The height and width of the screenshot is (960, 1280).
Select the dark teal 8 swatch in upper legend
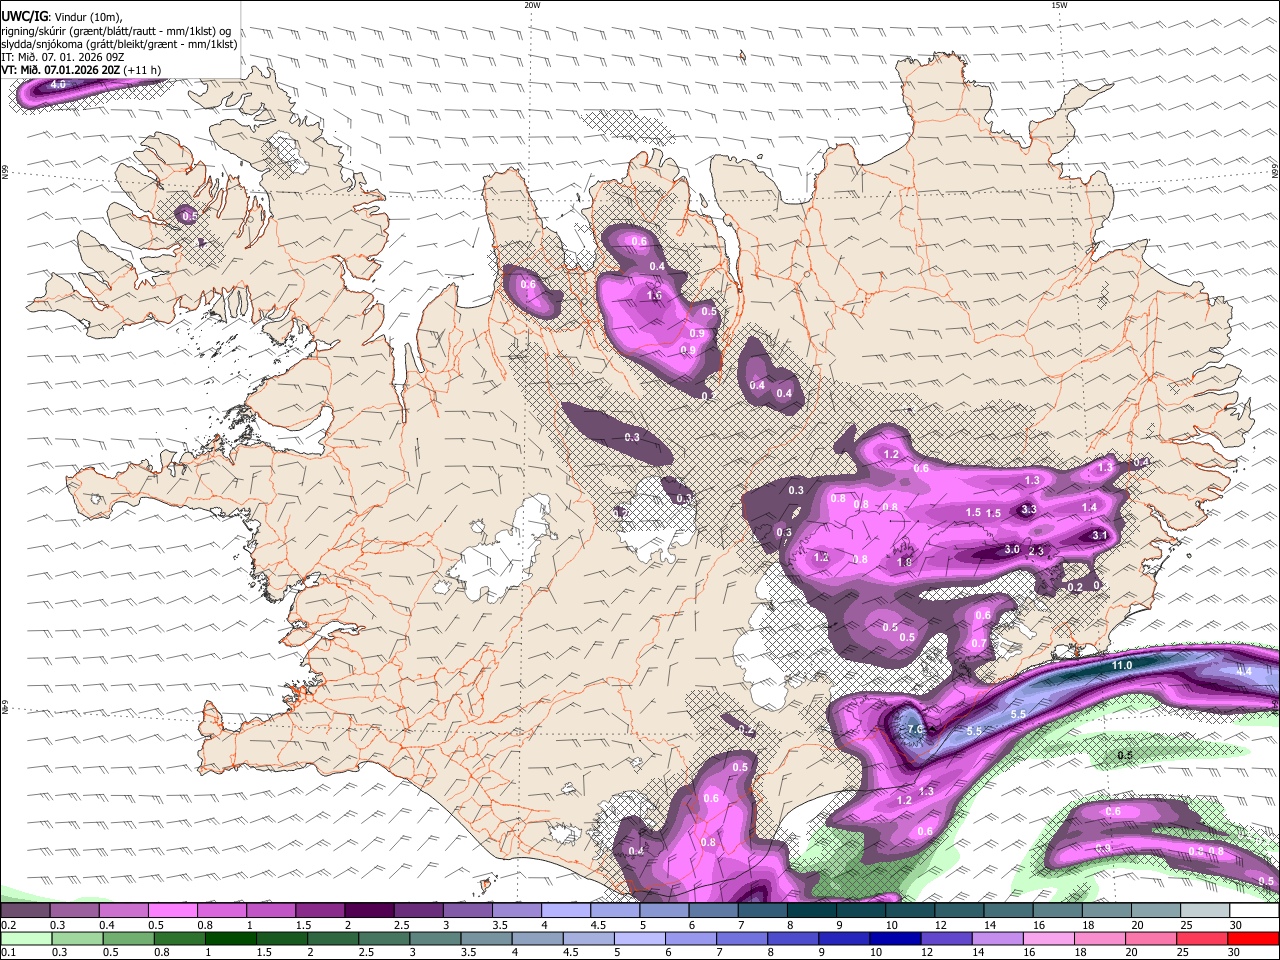811,911
